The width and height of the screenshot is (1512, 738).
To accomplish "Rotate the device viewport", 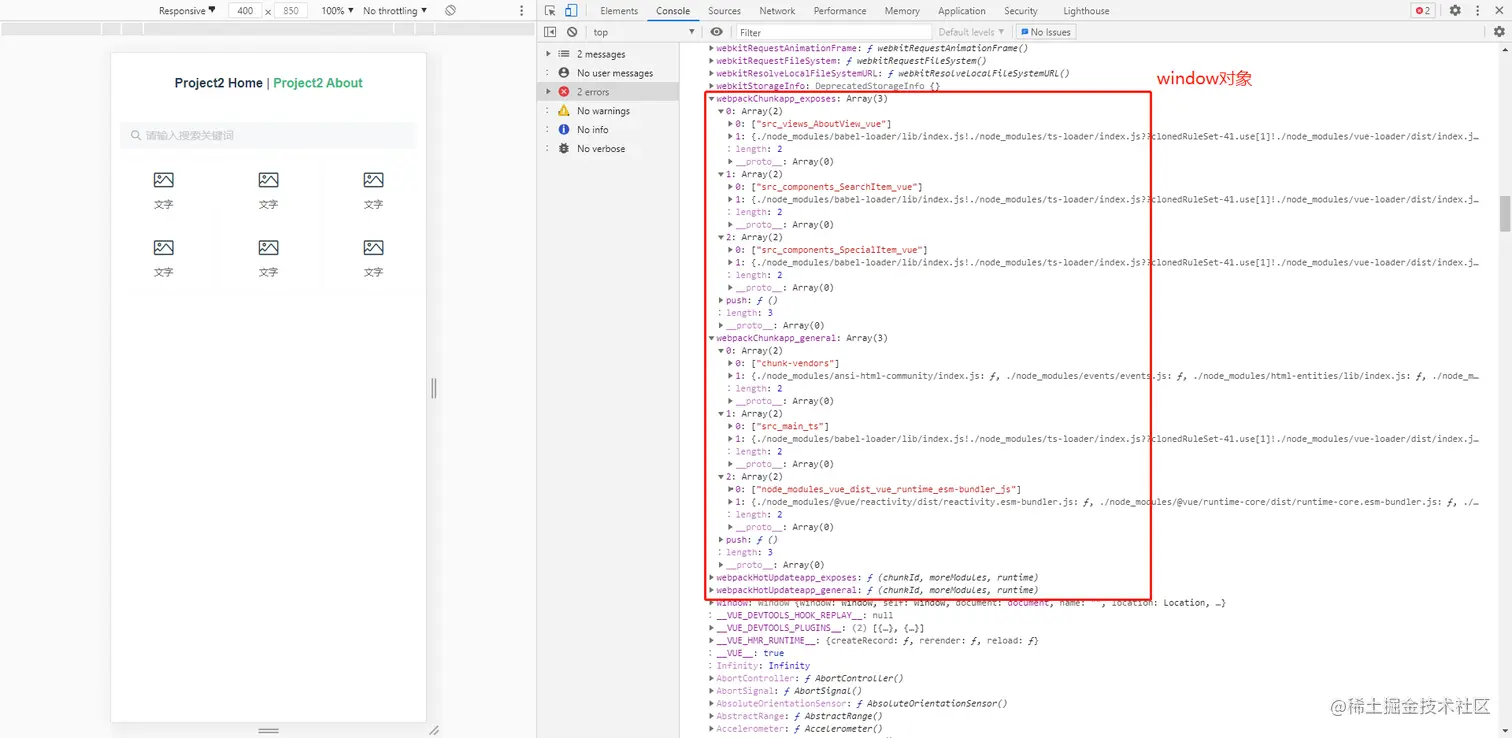I will coord(450,11).
